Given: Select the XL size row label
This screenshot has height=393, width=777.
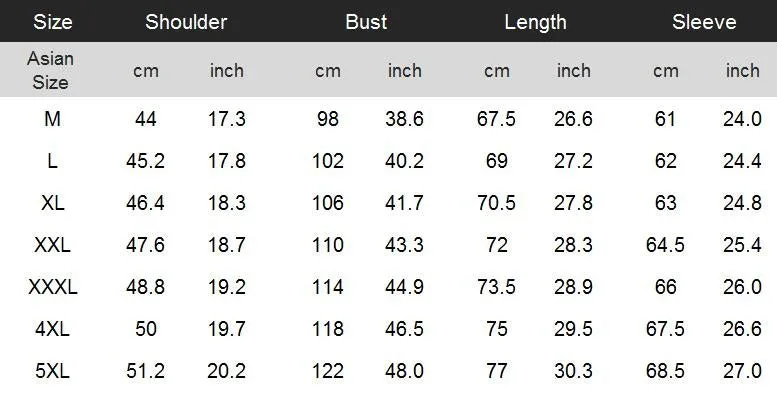Looking at the screenshot, I should click(x=53, y=203).
